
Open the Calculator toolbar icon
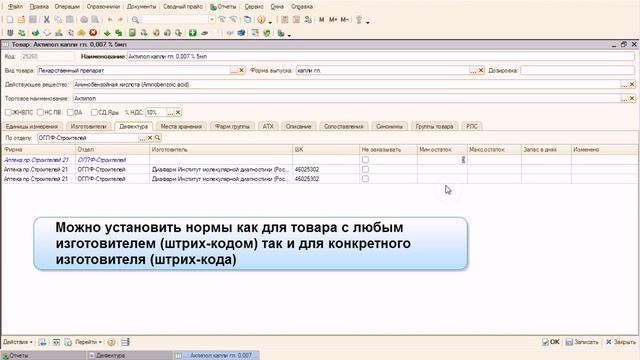[x=285, y=20]
